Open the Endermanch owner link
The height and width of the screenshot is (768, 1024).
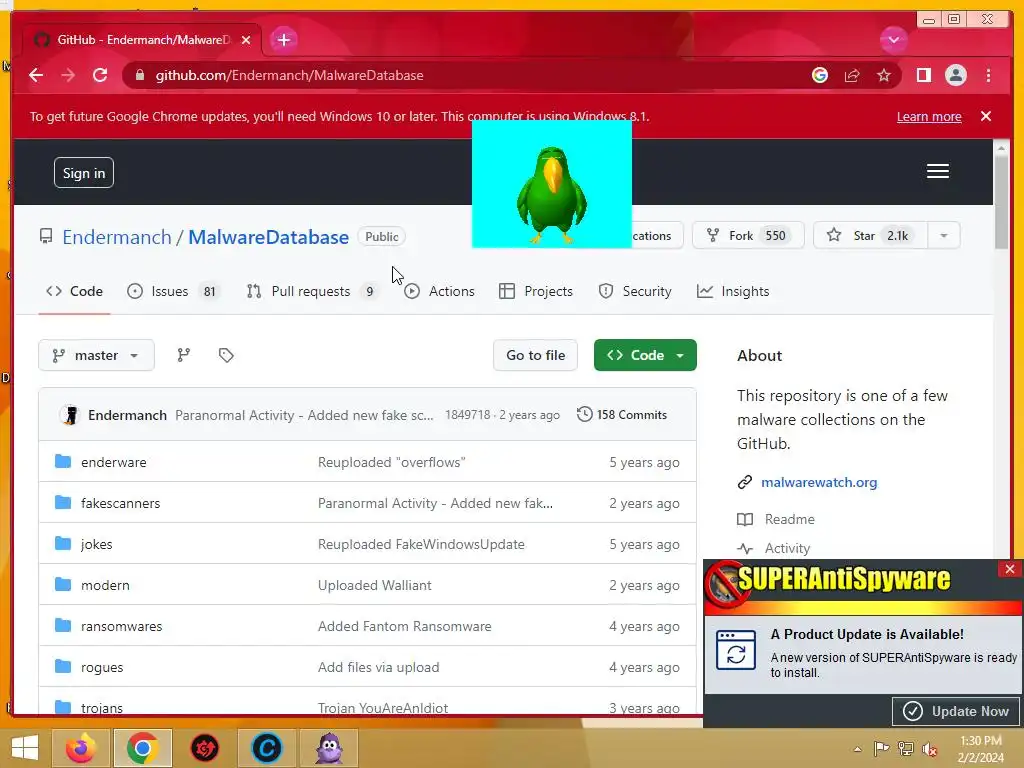(x=116, y=237)
